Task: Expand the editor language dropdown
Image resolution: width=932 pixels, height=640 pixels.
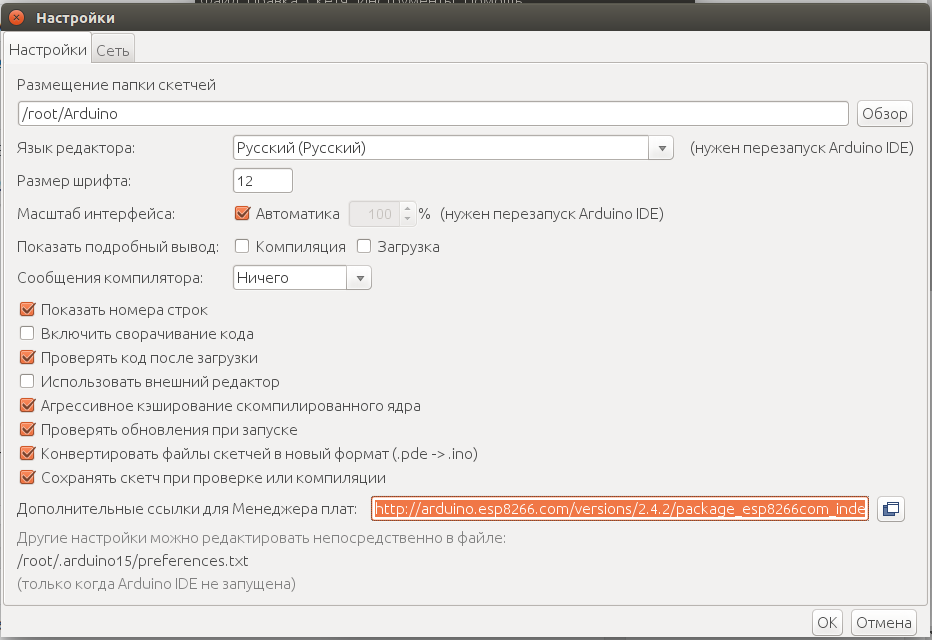Action: tap(661, 148)
